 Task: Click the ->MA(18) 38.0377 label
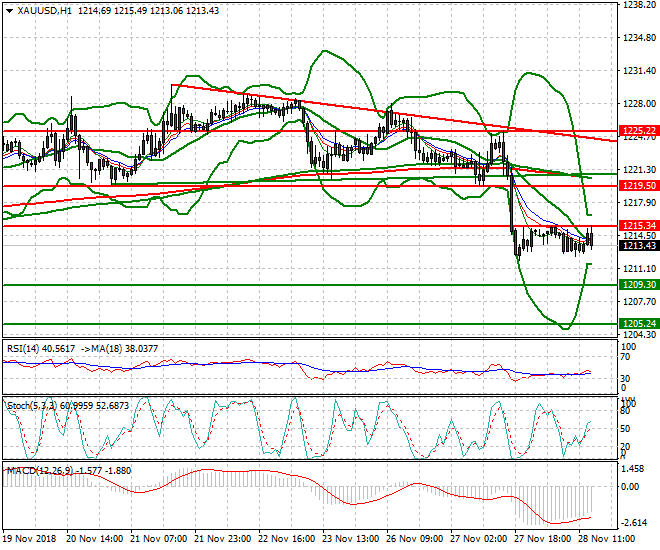pos(119,349)
